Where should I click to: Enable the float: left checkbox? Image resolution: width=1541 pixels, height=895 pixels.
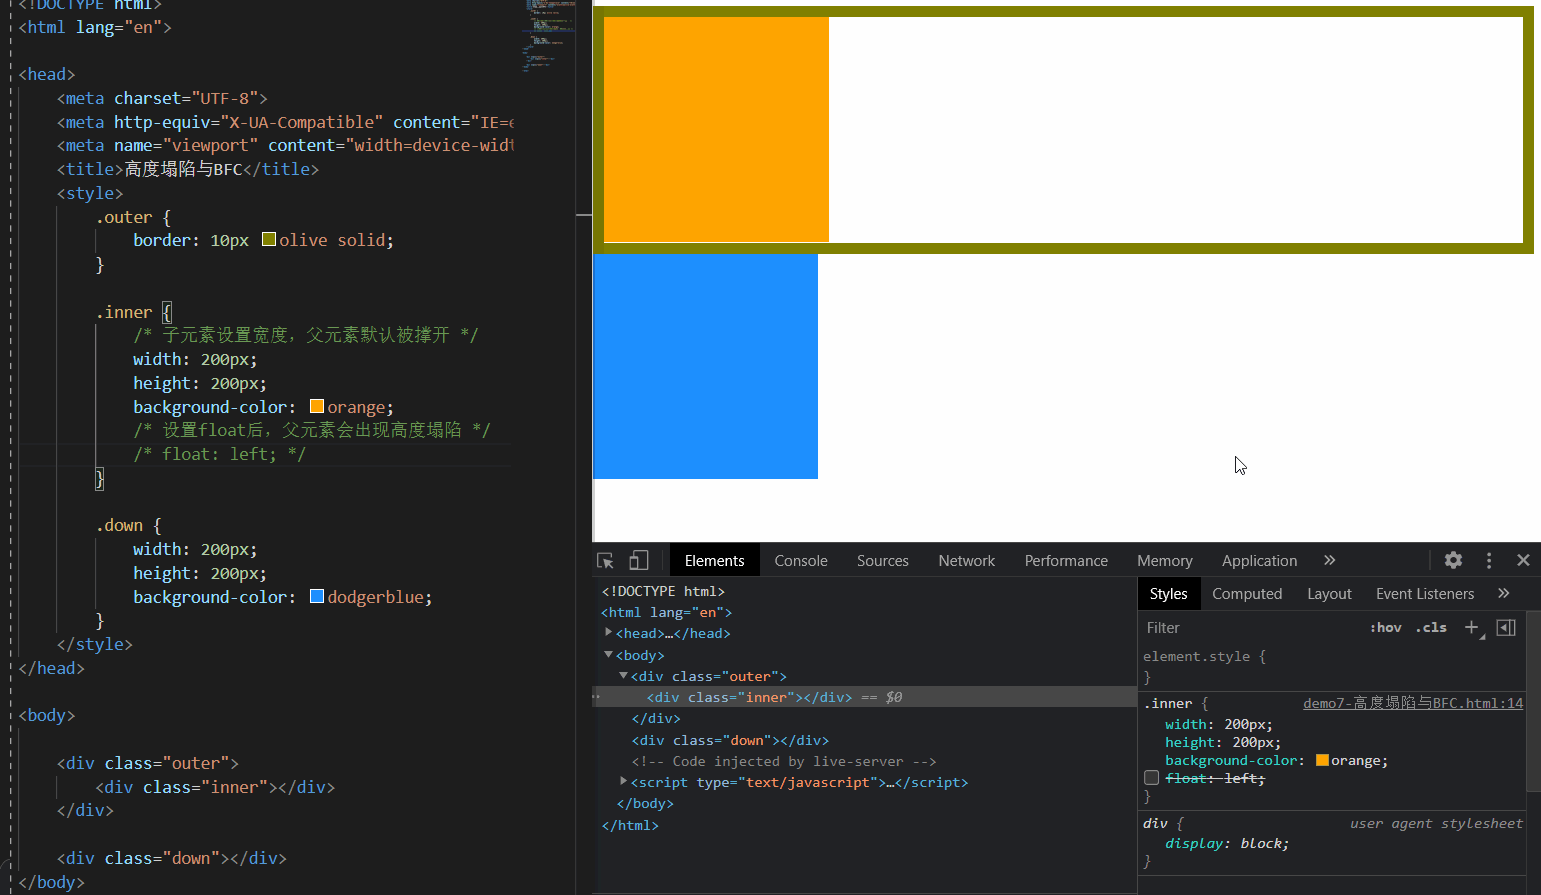pyautogui.click(x=1151, y=778)
